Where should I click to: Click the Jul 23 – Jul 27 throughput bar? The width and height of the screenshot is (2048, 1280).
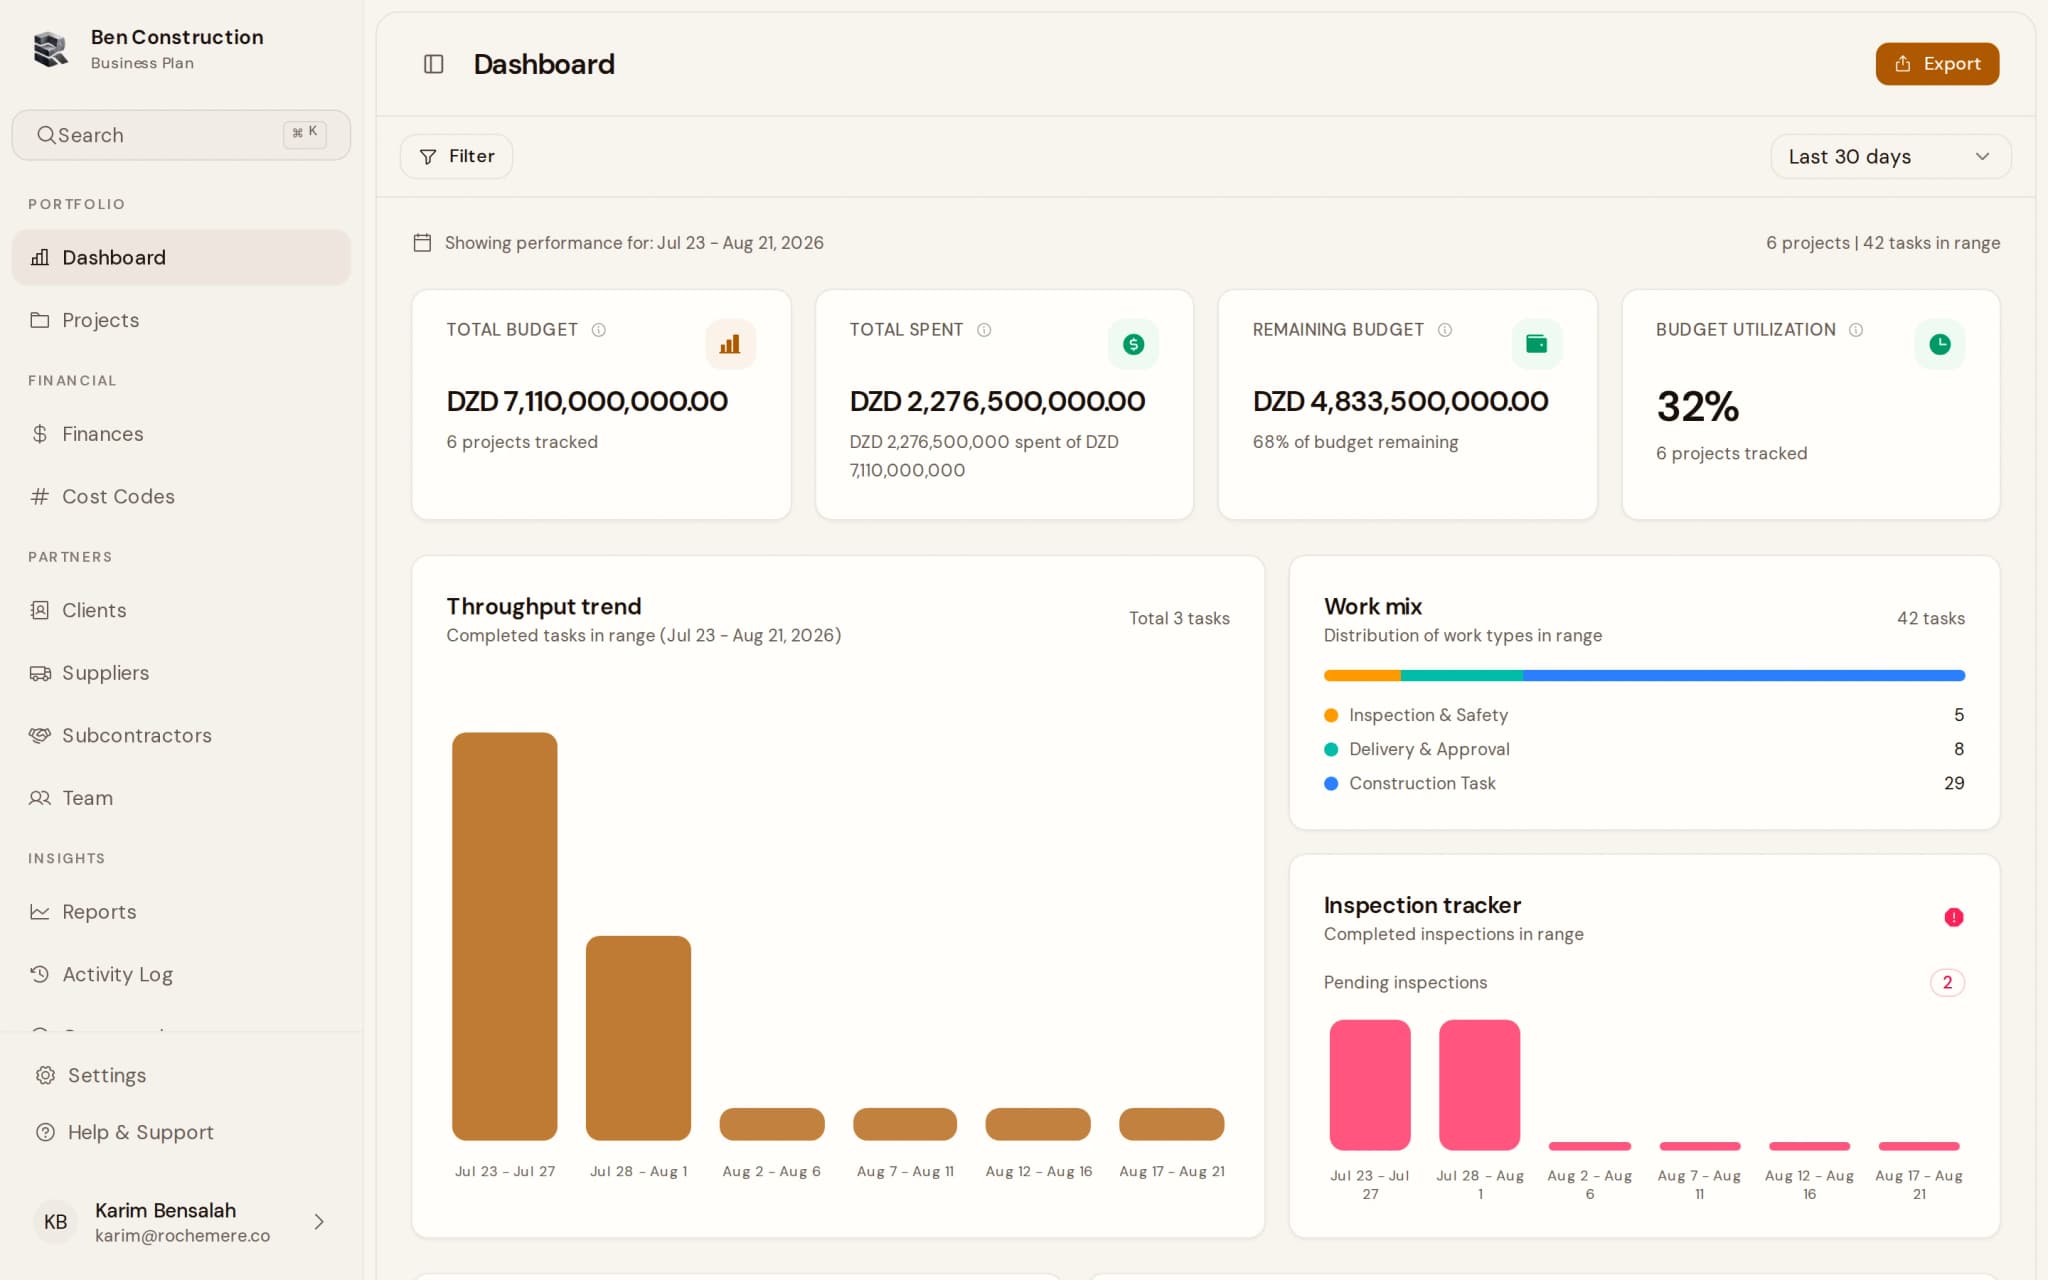tap(505, 936)
